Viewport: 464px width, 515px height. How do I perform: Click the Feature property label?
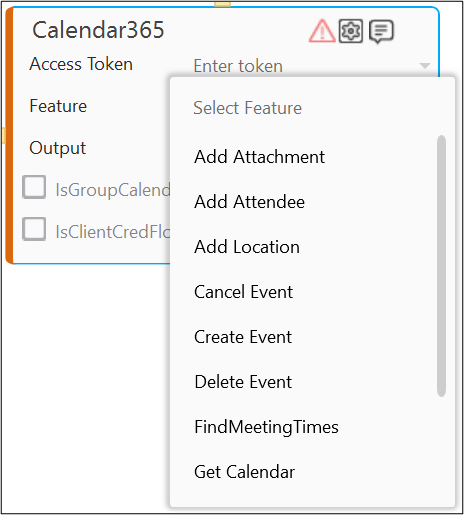click(58, 106)
